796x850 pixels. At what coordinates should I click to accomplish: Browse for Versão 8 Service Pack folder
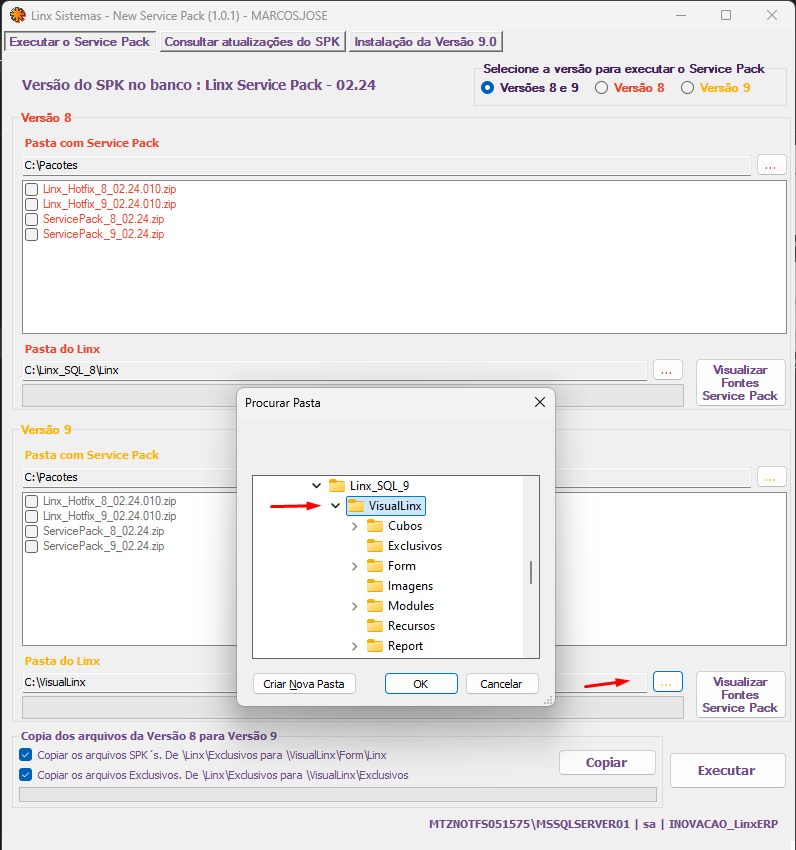(771, 165)
